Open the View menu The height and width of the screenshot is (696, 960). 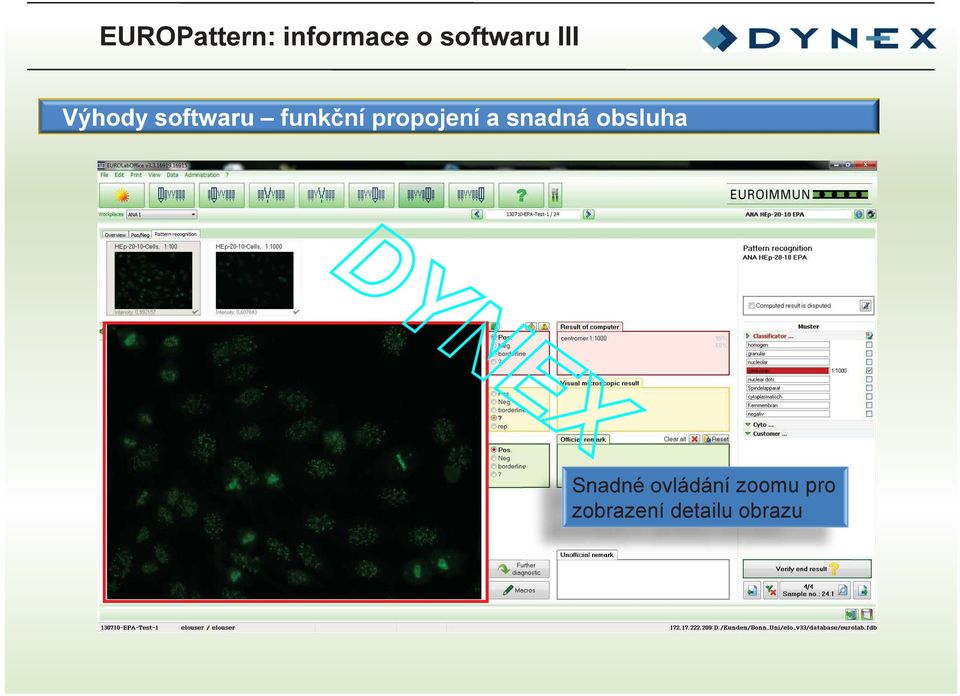click(154, 175)
